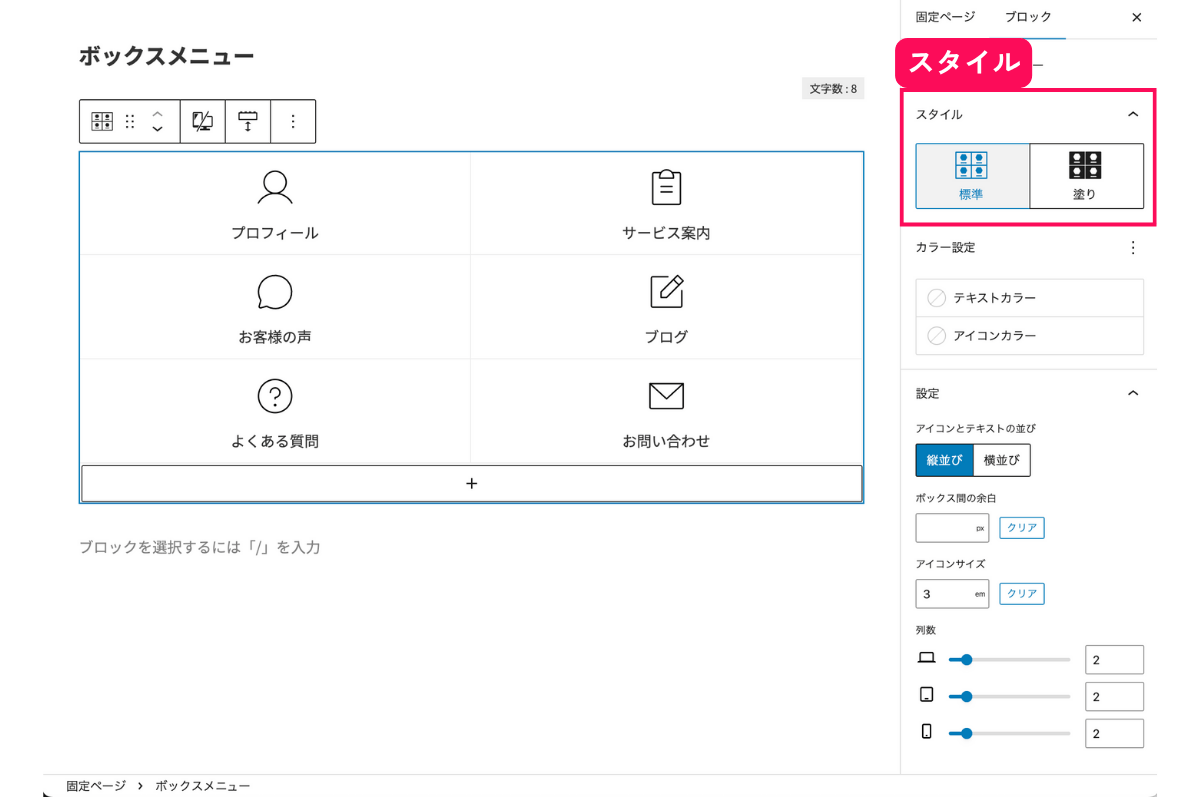
Task: Select the ブロック tab
Action: click(1028, 17)
